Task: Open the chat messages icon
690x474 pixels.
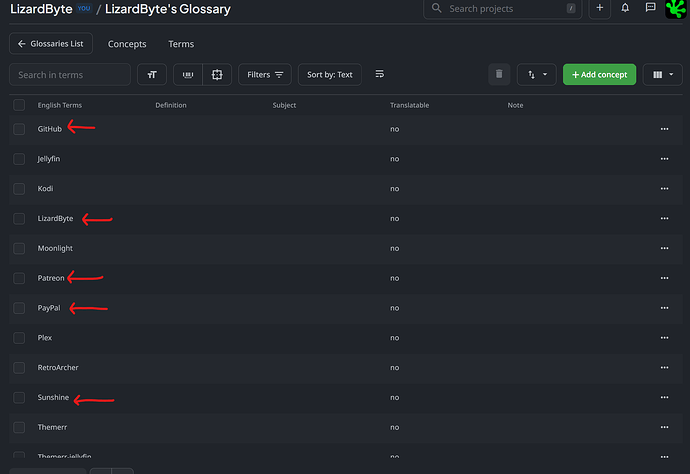Action: pos(650,8)
